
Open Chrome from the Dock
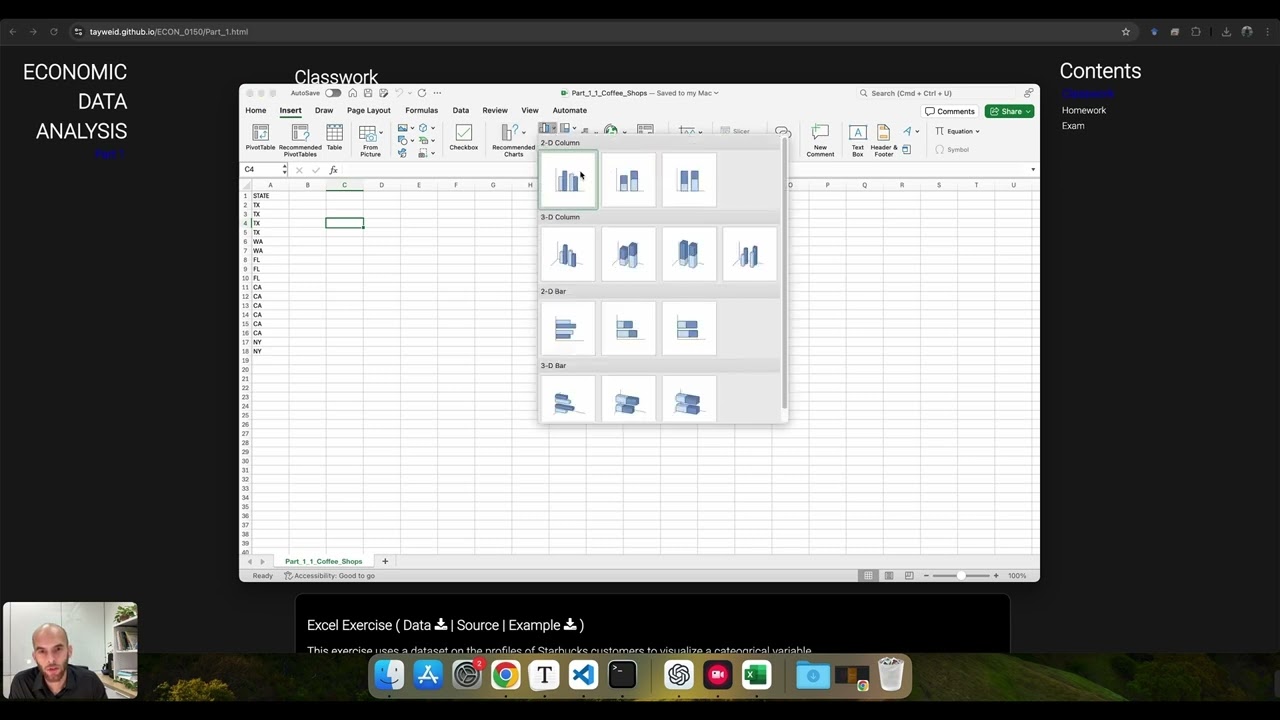(505, 675)
